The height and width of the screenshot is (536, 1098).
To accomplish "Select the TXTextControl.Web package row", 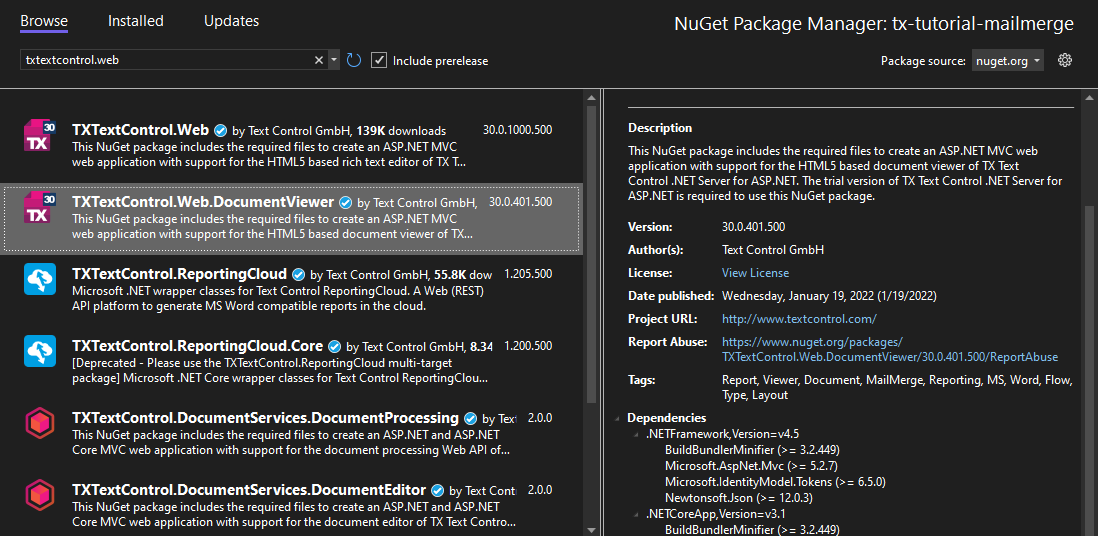I will [x=293, y=146].
